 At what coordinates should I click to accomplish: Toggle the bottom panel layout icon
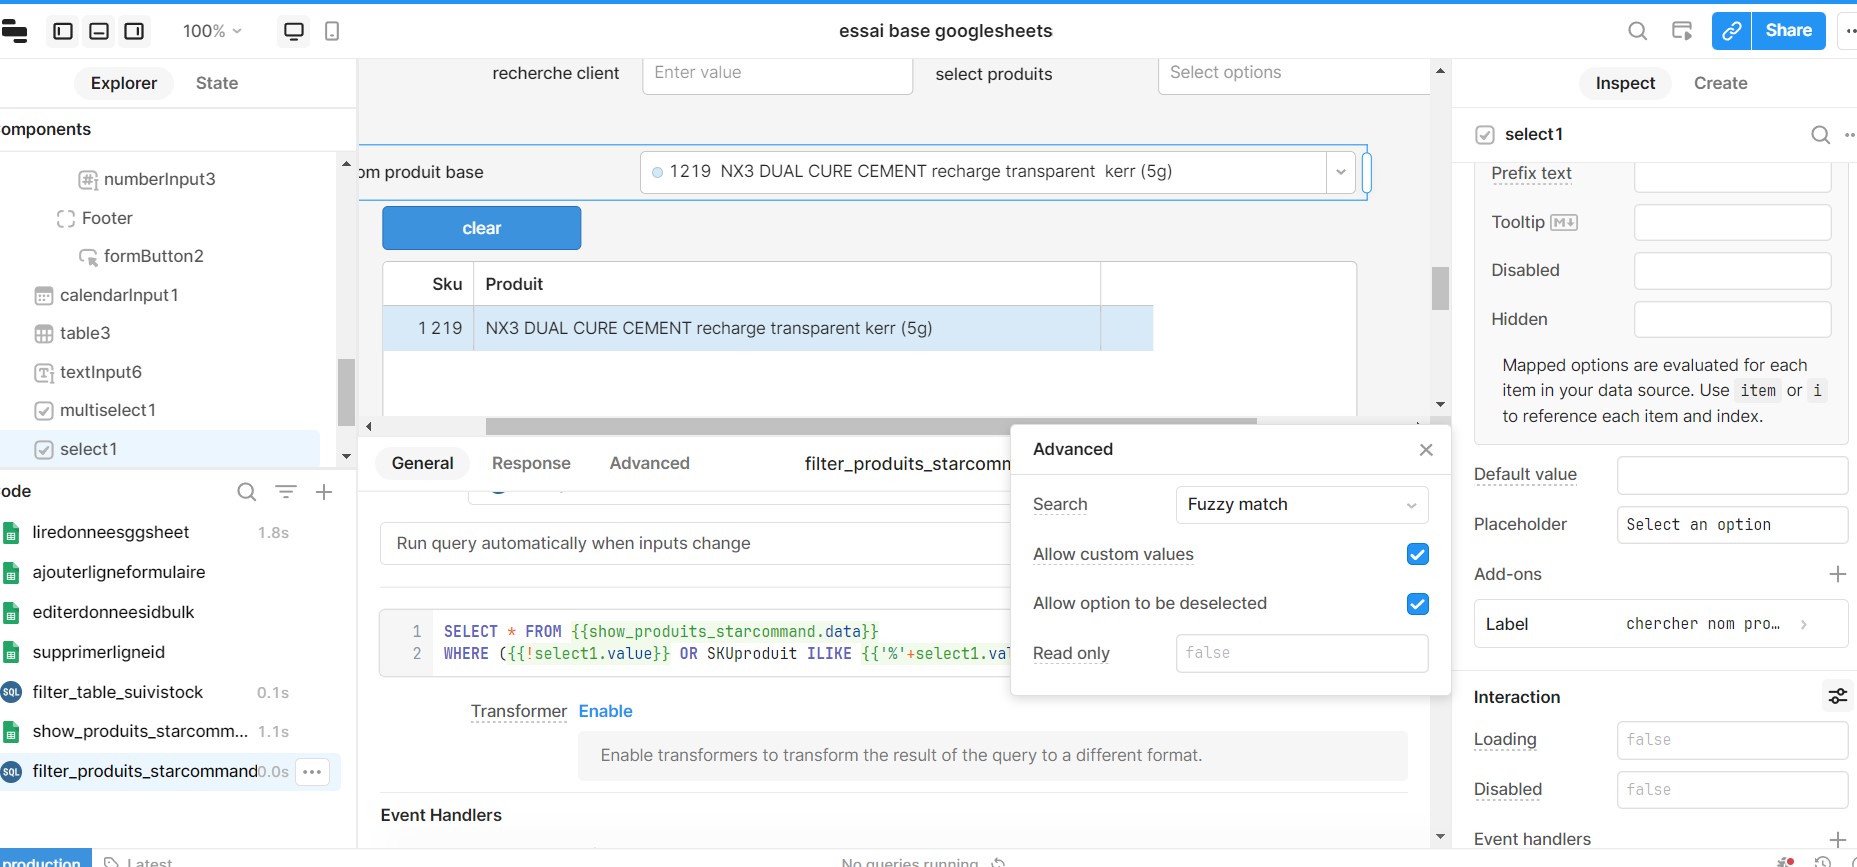pos(99,31)
